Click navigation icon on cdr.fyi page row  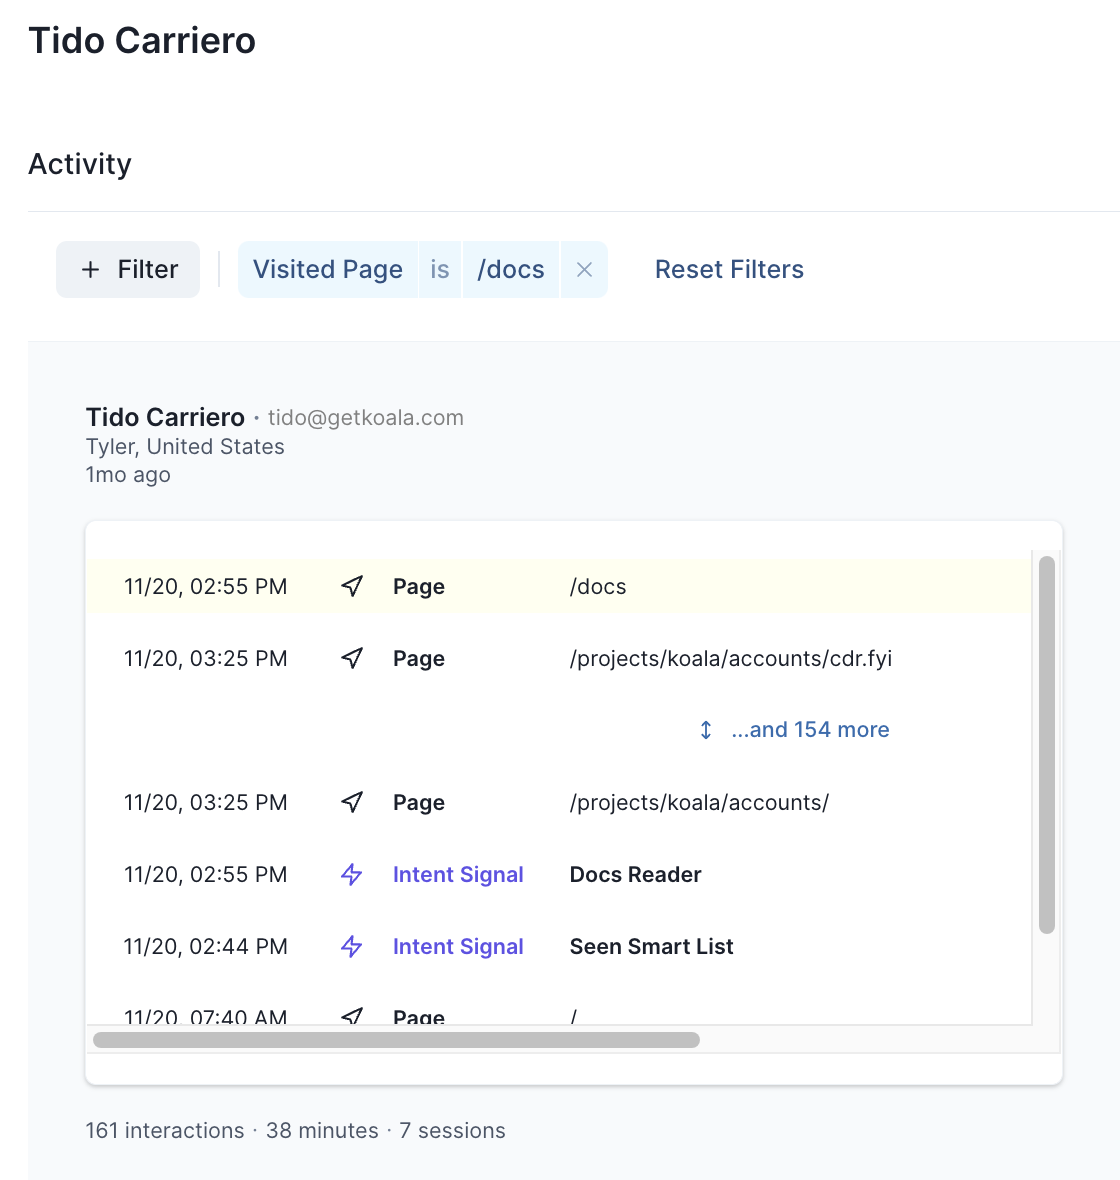pyautogui.click(x=352, y=658)
